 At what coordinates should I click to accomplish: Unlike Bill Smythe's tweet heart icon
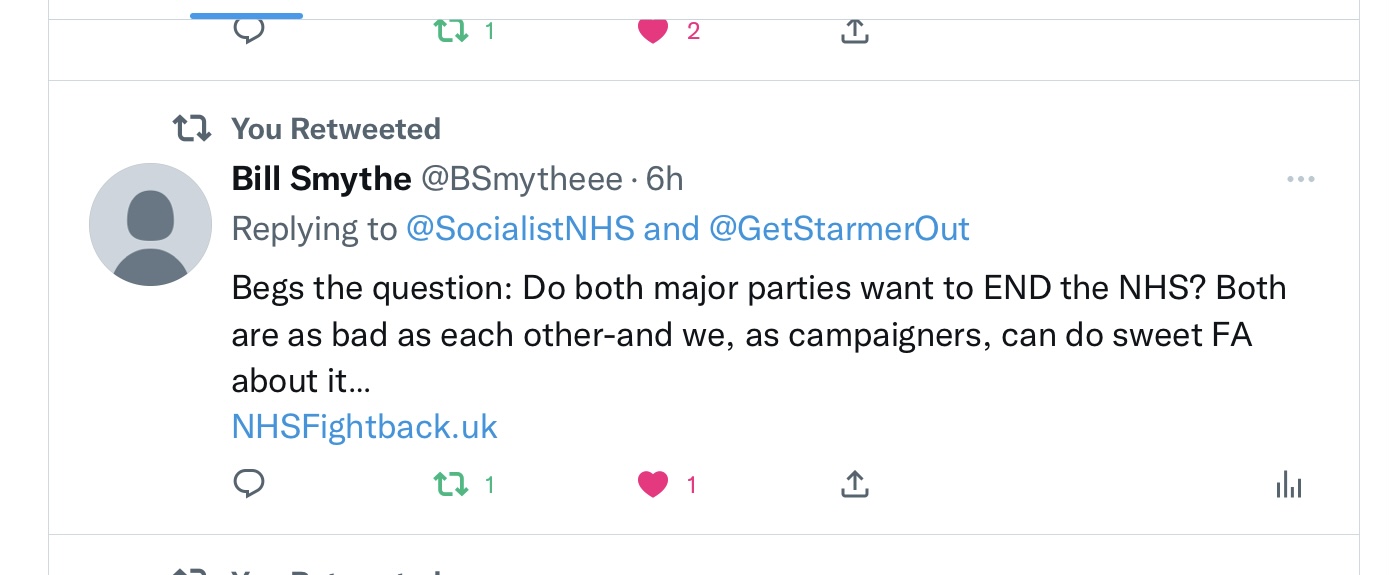(x=652, y=485)
